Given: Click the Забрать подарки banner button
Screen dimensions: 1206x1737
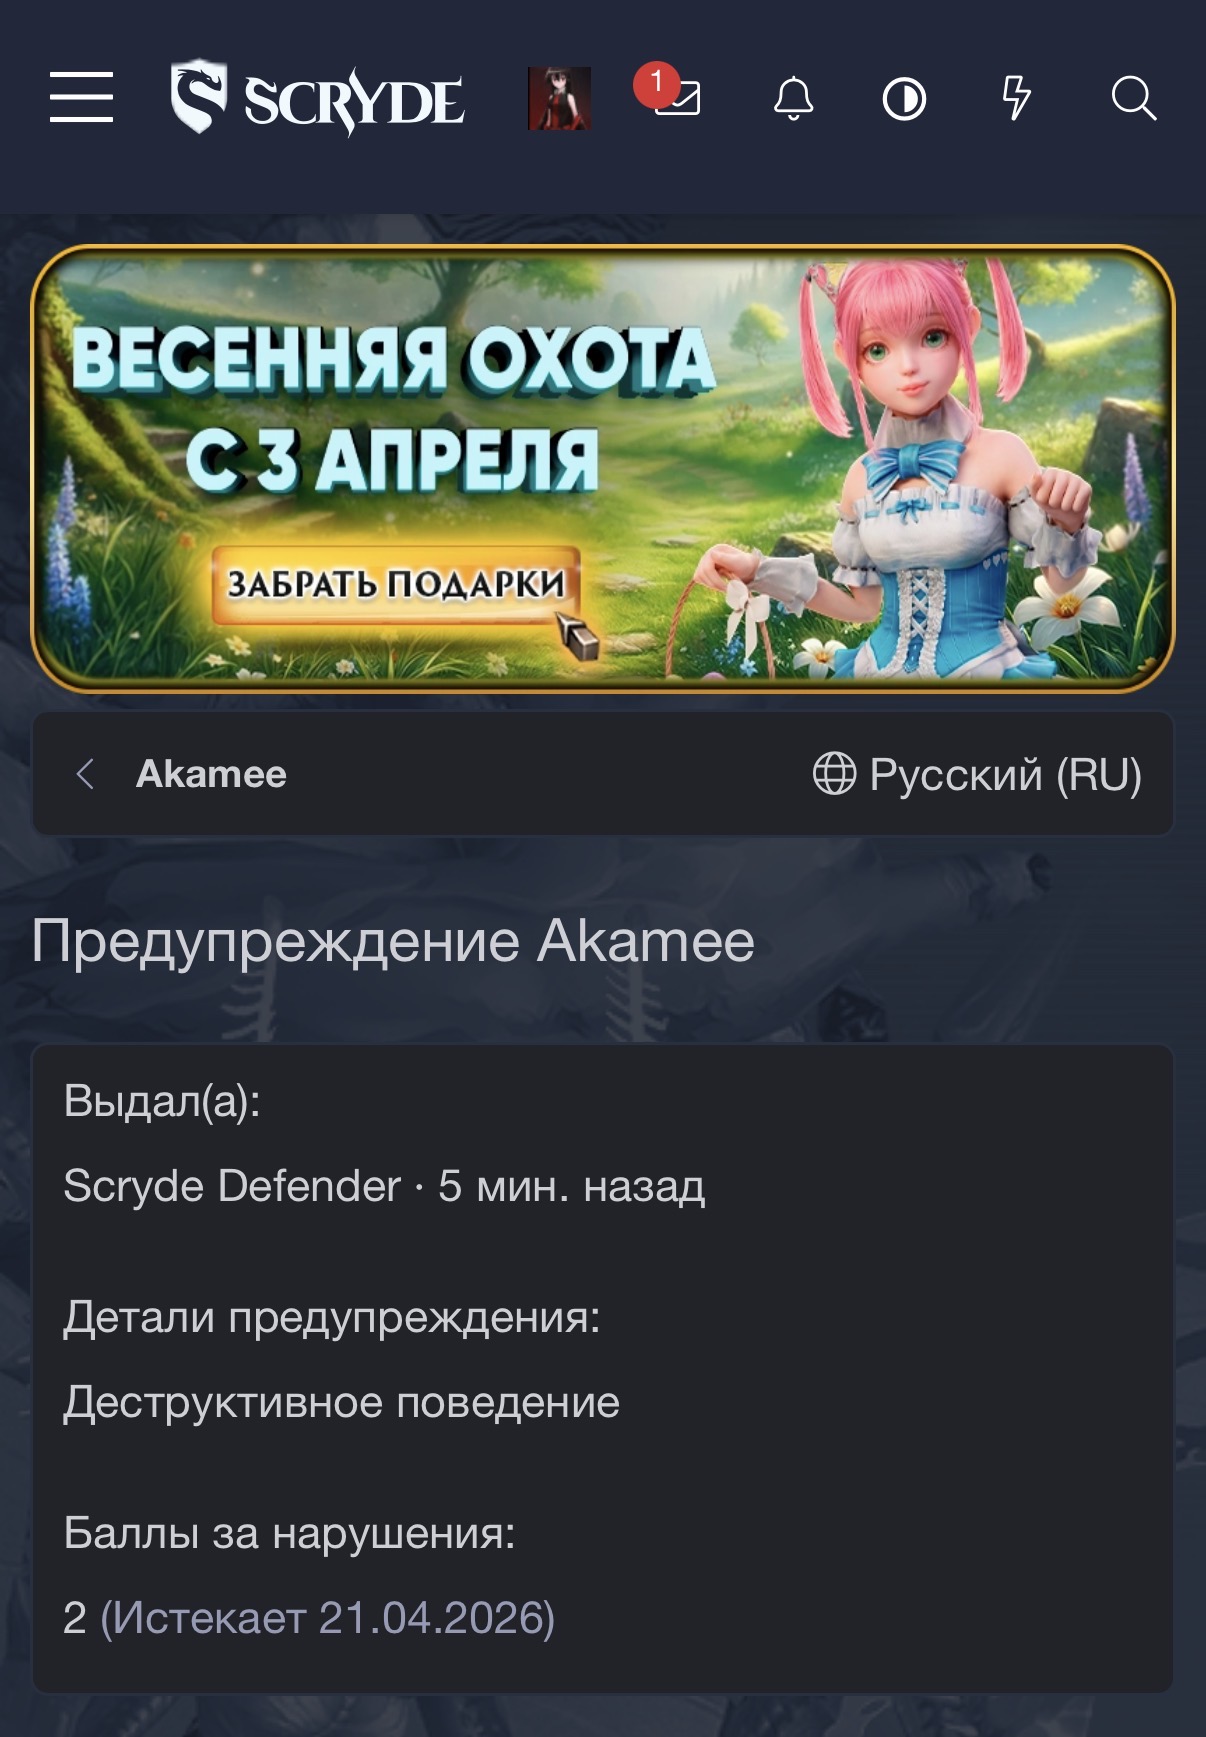Looking at the screenshot, I should click(396, 584).
